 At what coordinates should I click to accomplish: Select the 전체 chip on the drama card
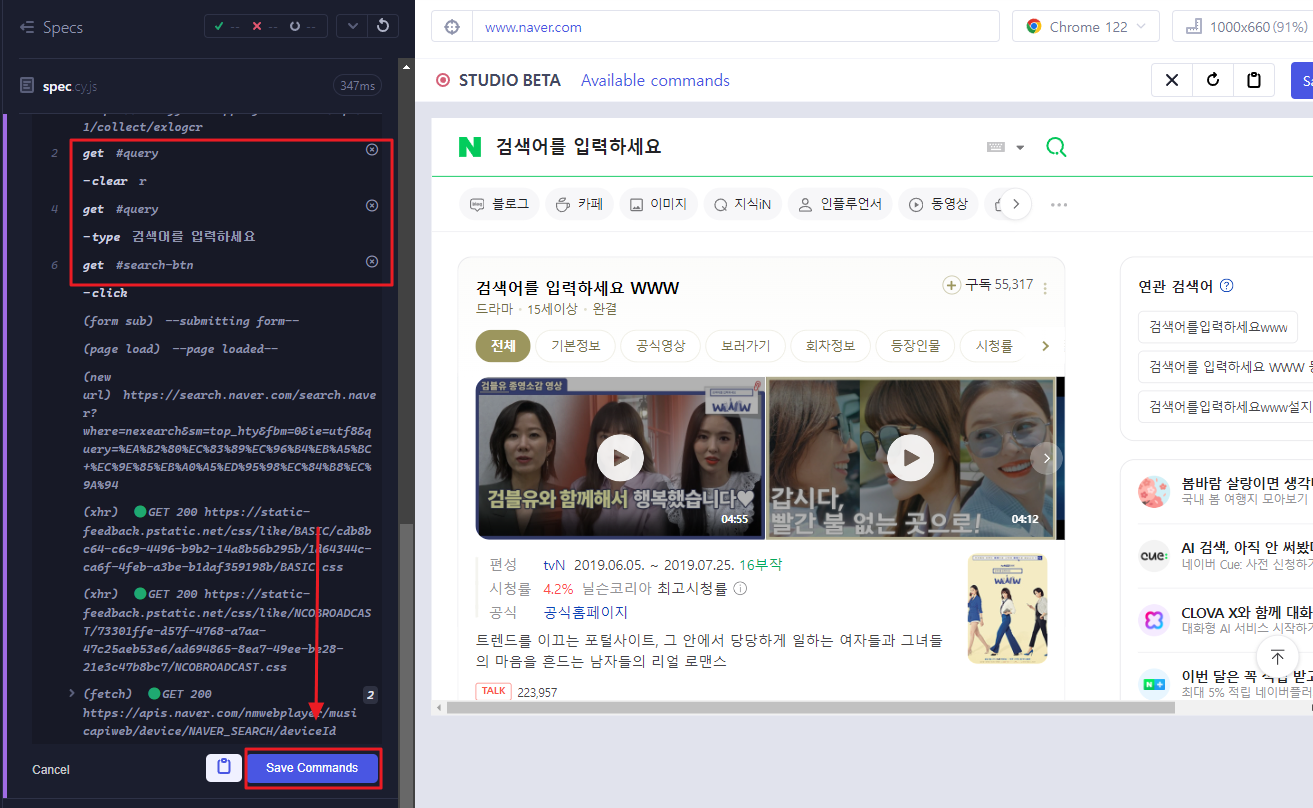click(503, 346)
